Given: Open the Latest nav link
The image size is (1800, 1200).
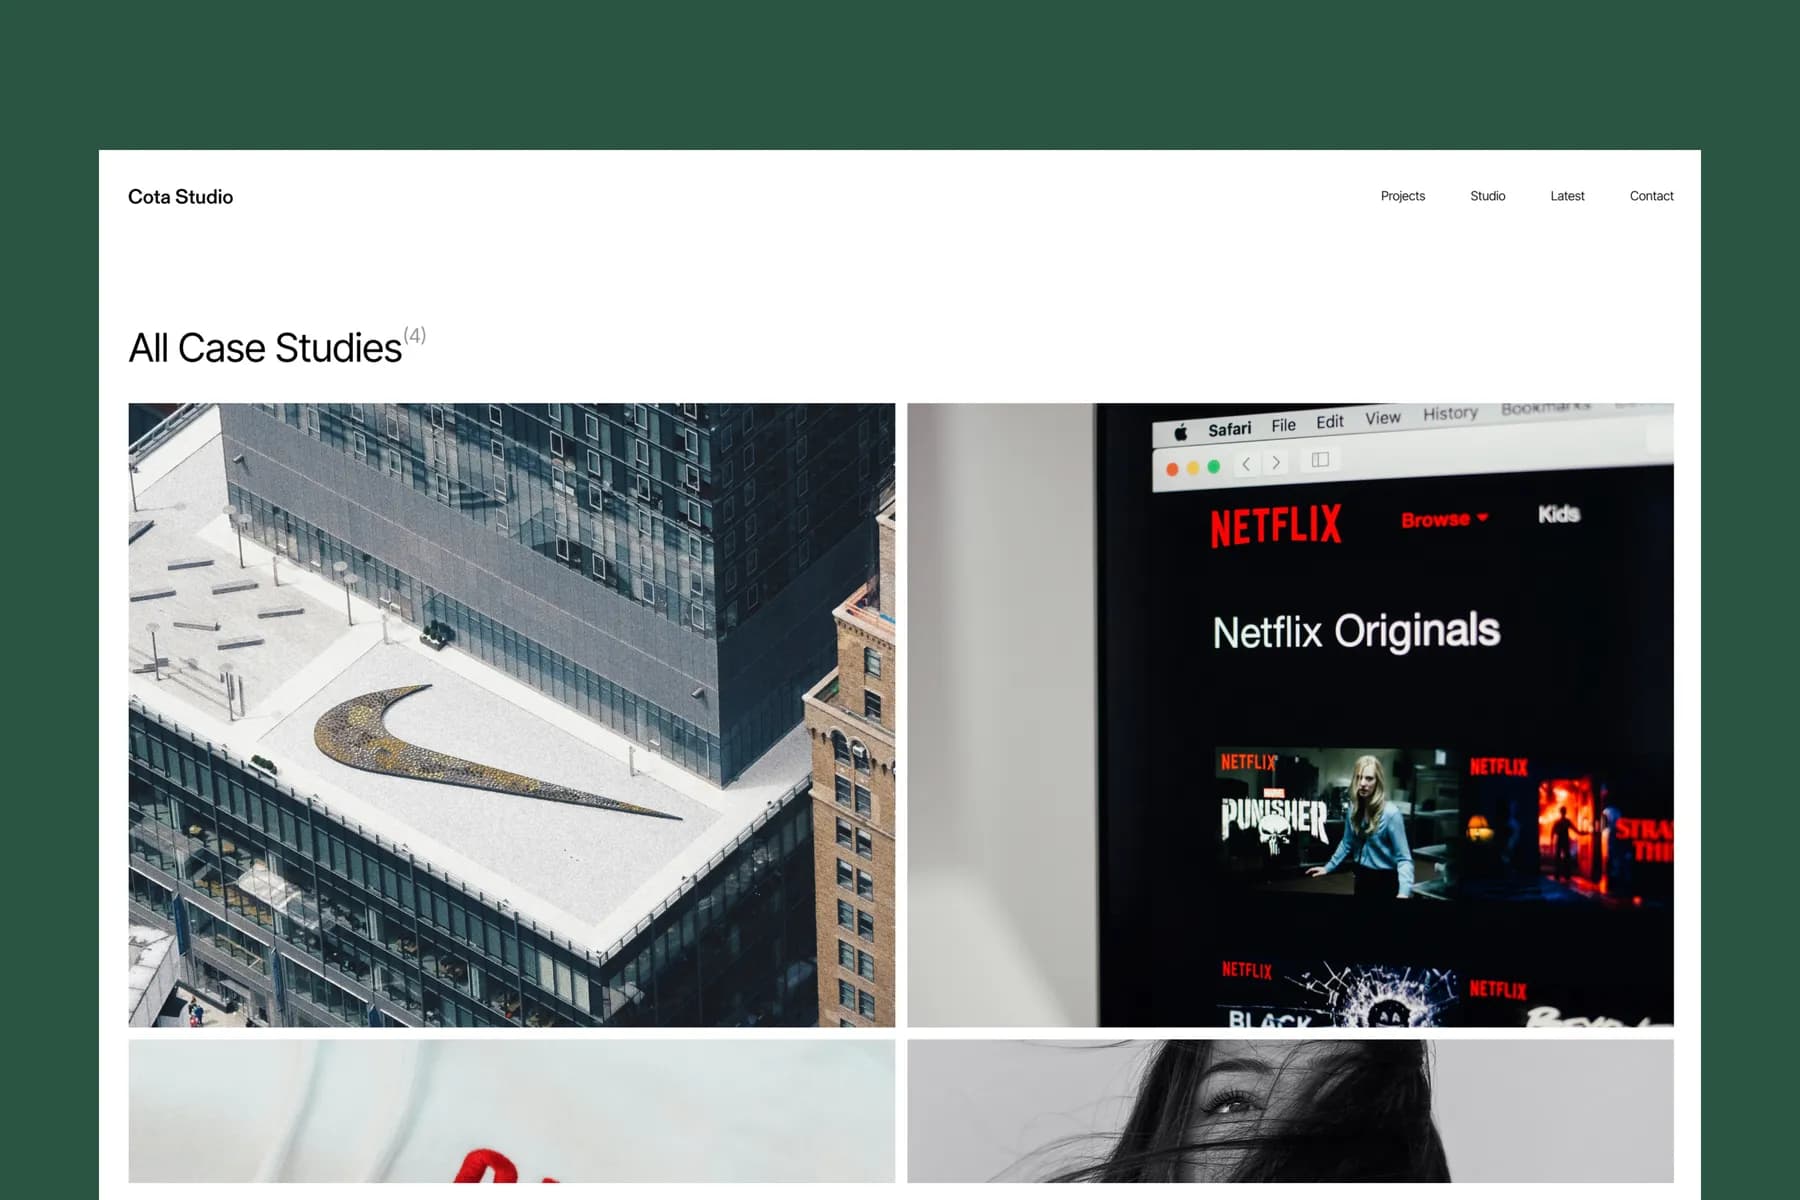Looking at the screenshot, I should tap(1567, 196).
